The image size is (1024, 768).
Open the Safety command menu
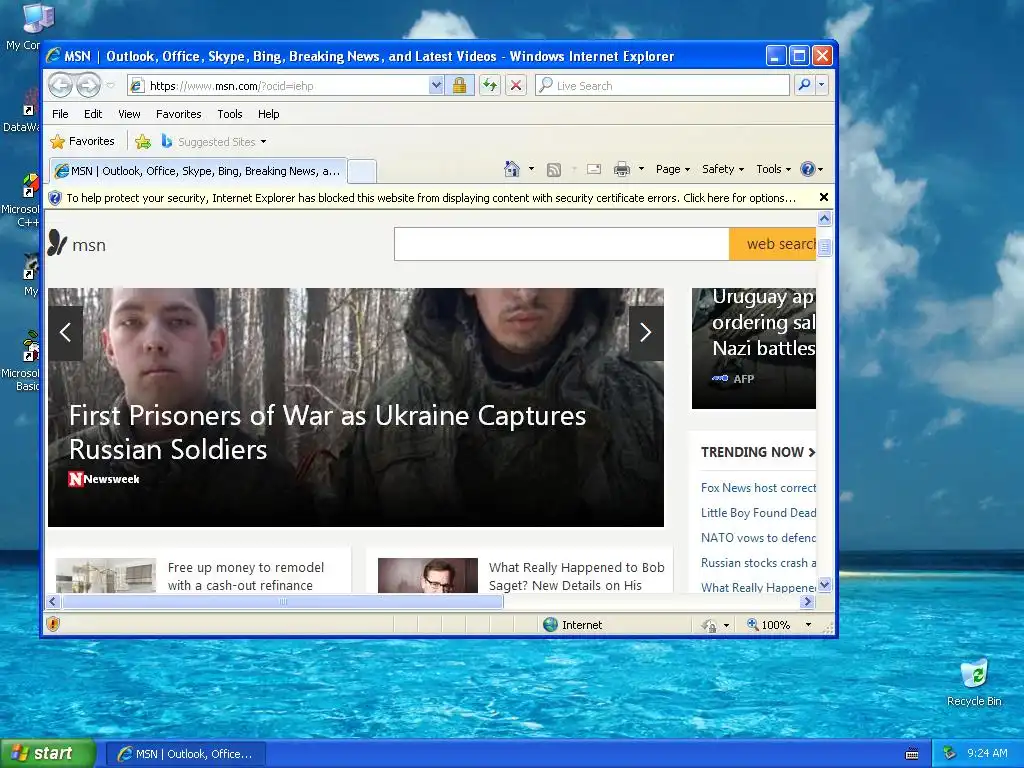click(722, 169)
